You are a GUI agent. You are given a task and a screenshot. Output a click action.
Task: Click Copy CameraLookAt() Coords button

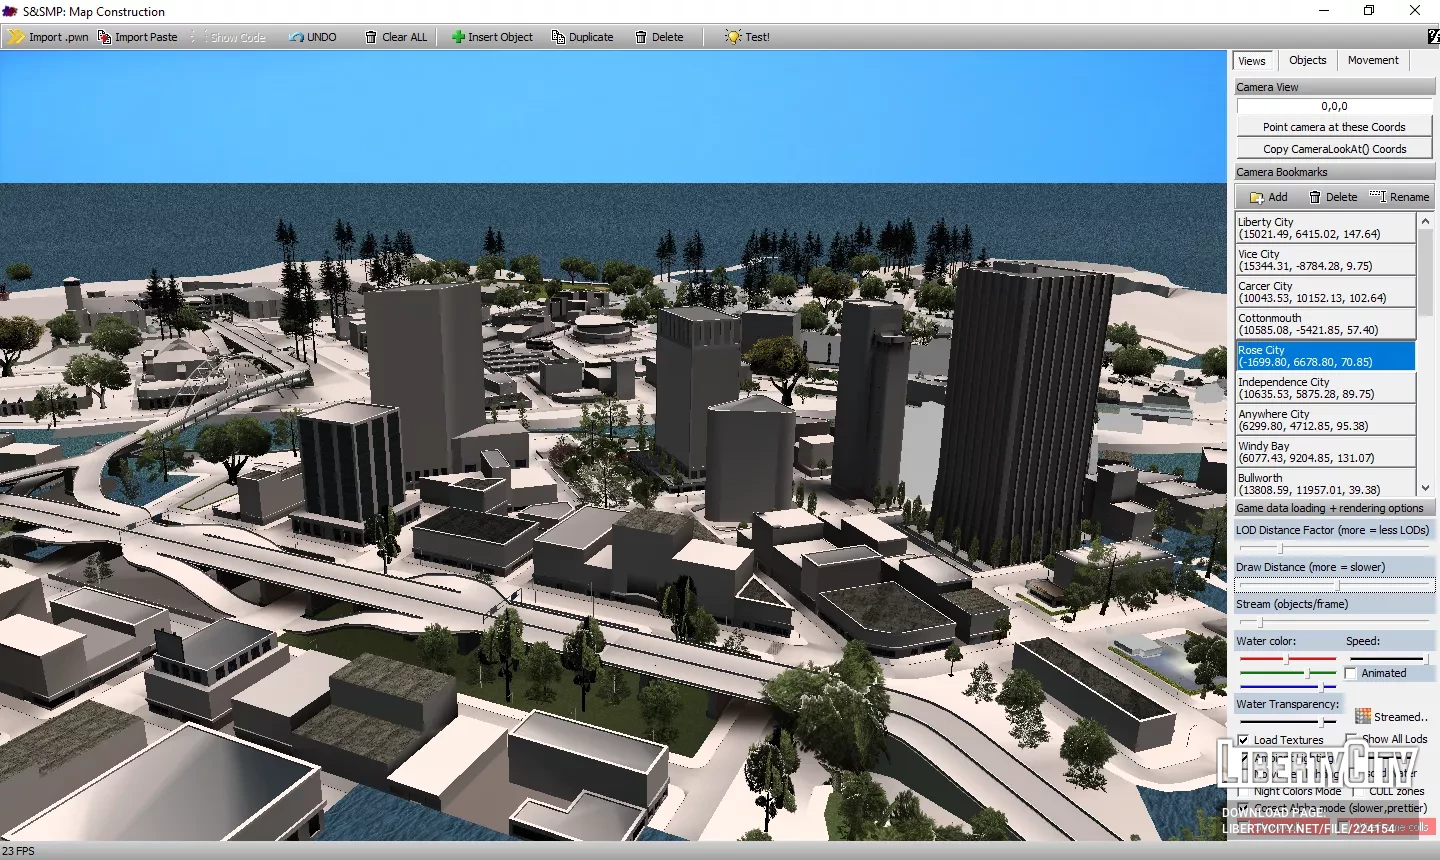1334,149
